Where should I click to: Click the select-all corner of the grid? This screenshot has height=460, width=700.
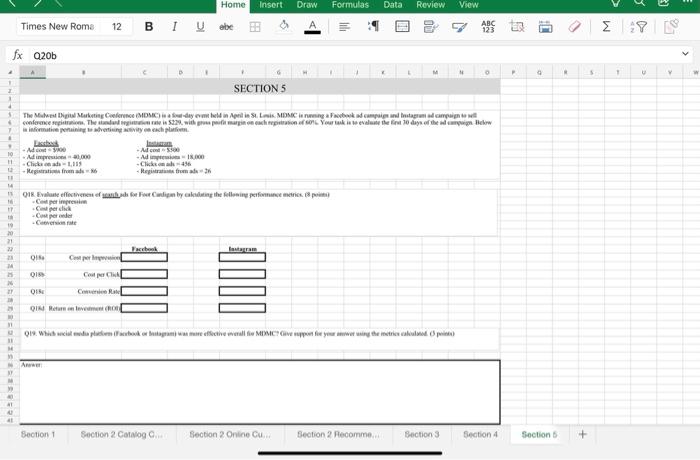pyautogui.click(x=10, y=72)
